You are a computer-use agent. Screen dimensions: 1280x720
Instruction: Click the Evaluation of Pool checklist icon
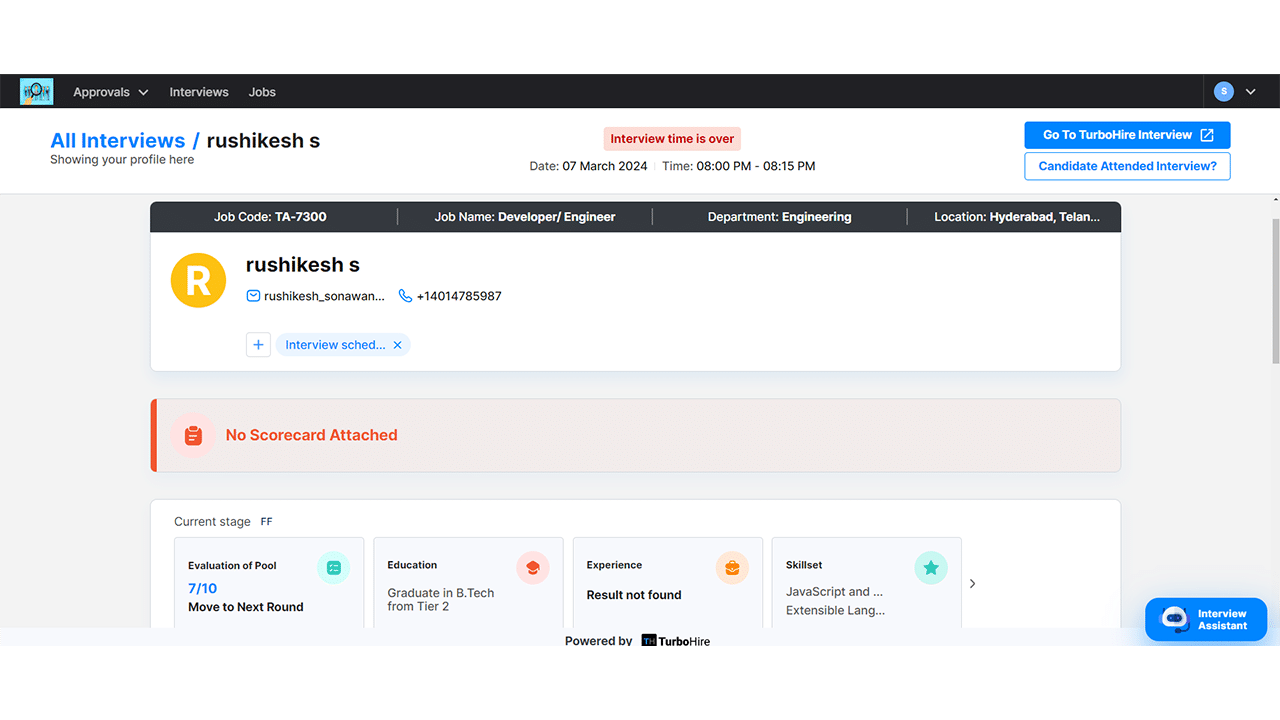[333, 568]
